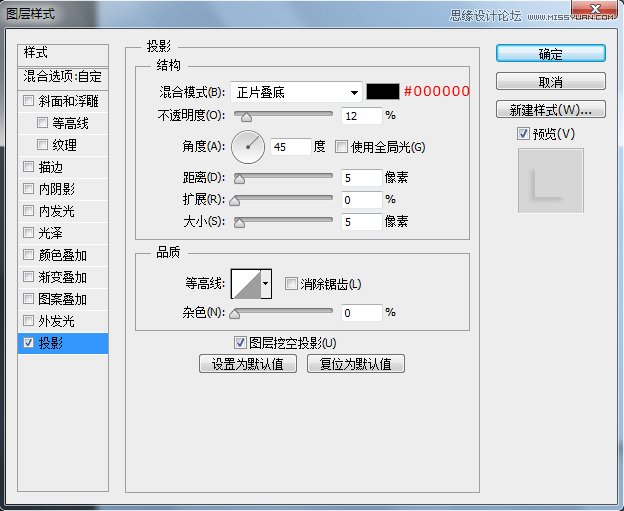Select the 投影 highlighted row
624x511 pixels.
(x=63, y=343)
